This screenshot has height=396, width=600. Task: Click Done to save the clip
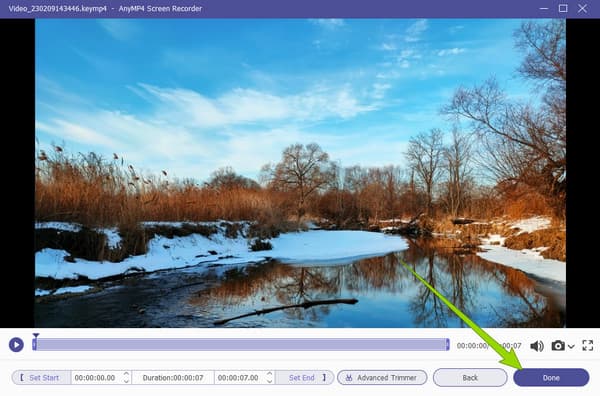pyautogui.click(x=551, y=378)
